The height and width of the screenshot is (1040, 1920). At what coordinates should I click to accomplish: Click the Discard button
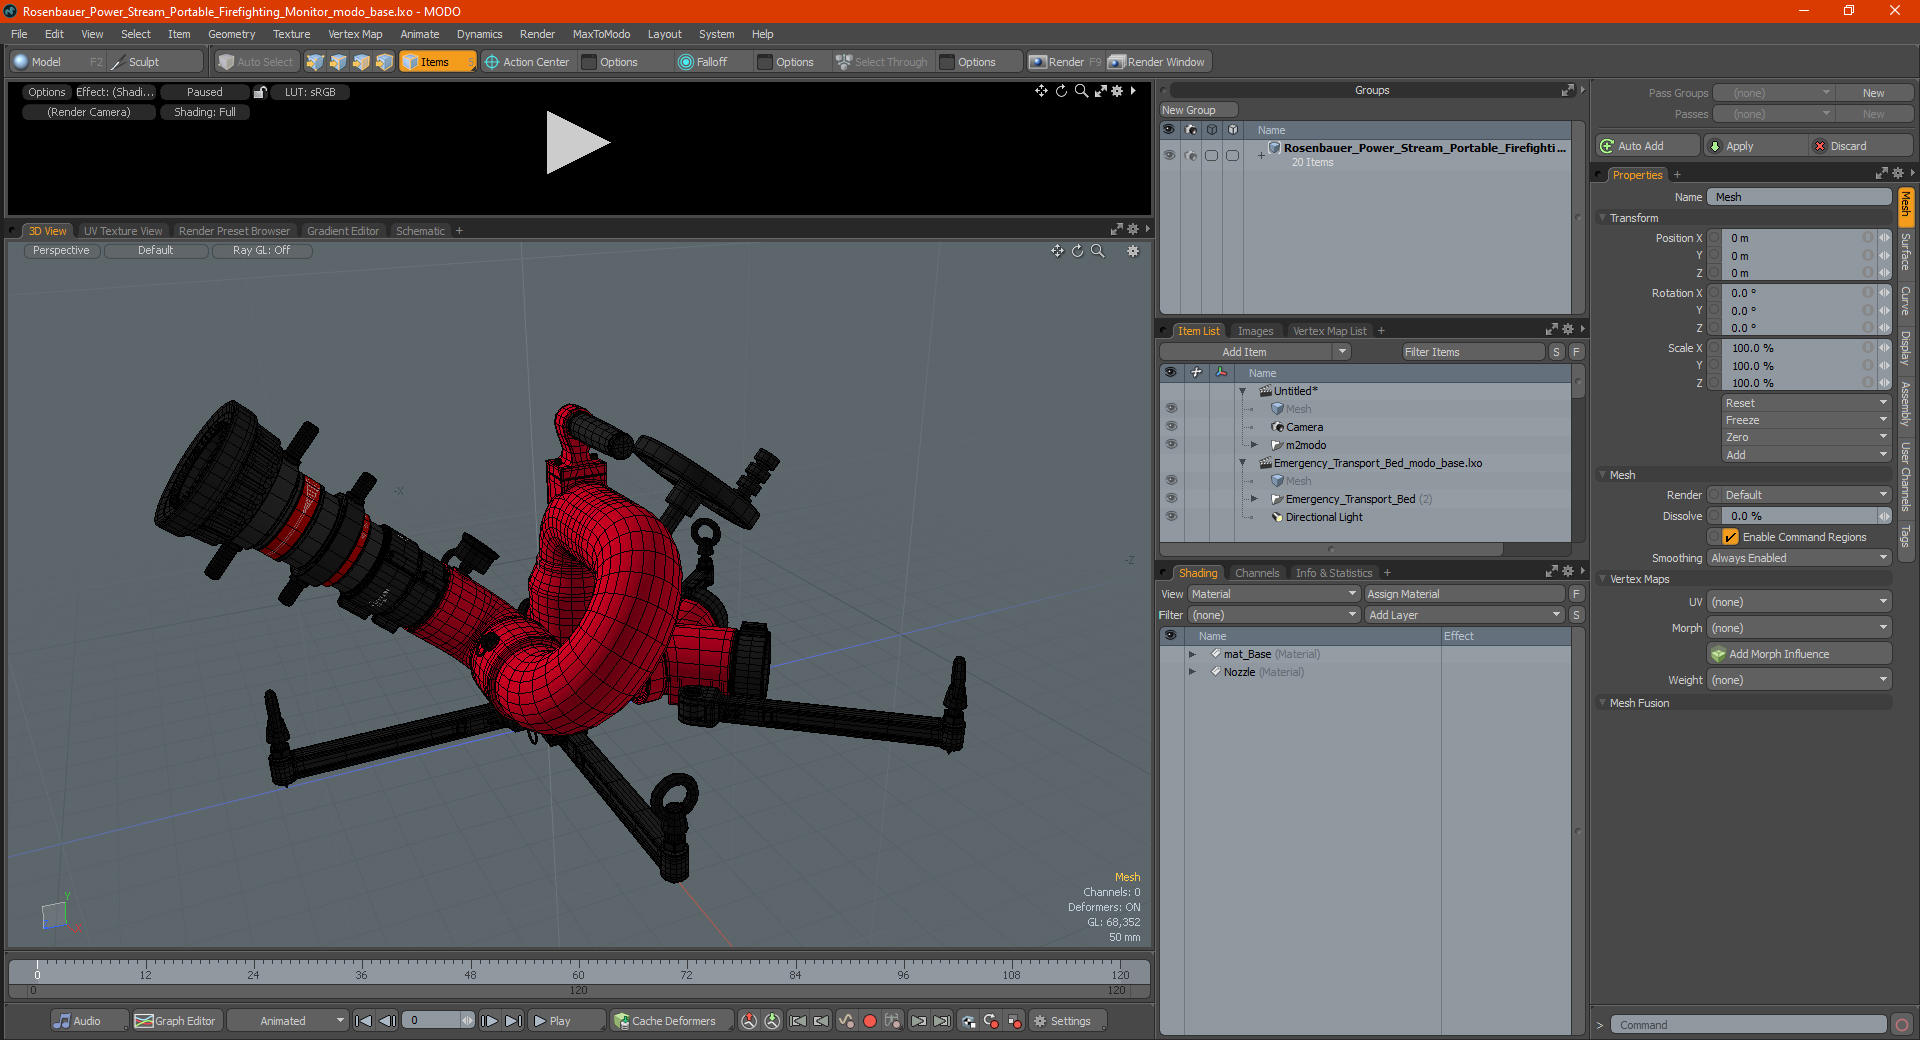click(x=1861, y=146)
